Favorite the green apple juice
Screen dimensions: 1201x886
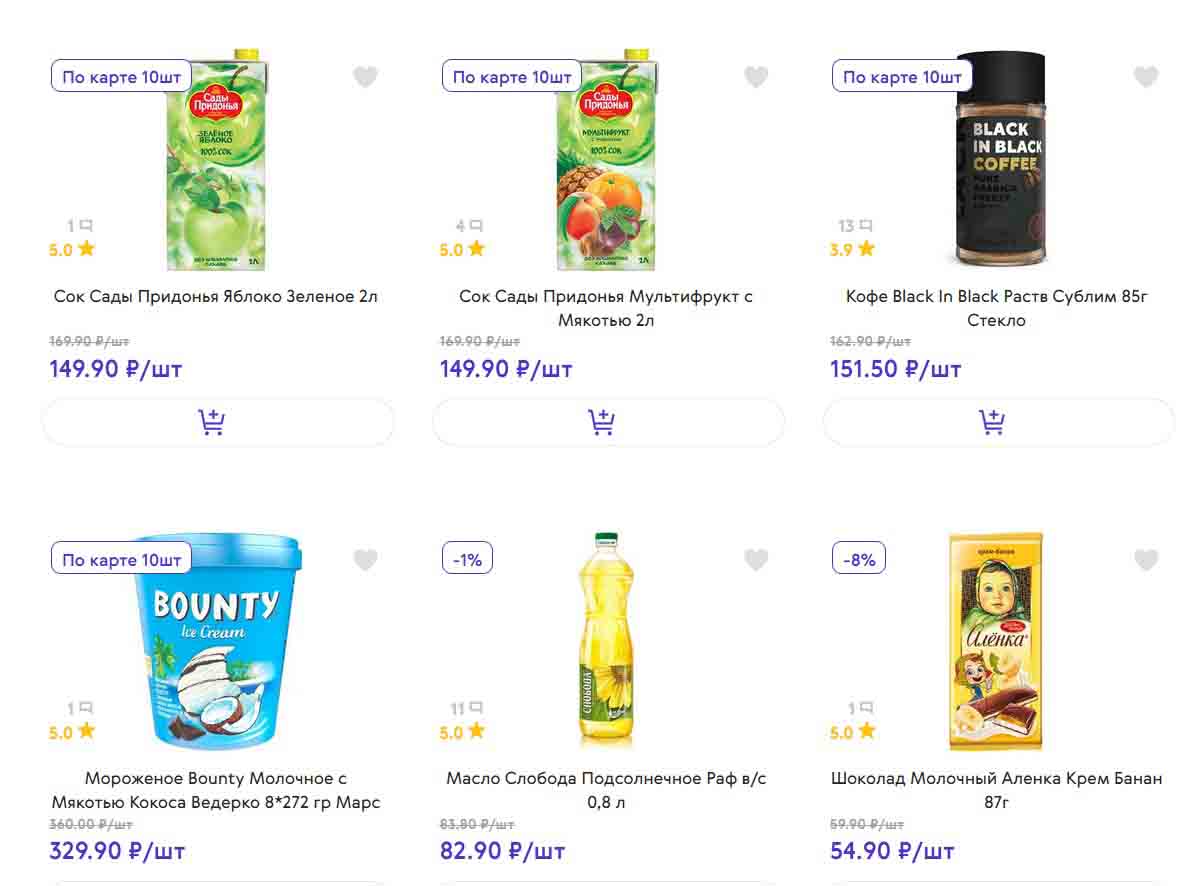(365, 77)
